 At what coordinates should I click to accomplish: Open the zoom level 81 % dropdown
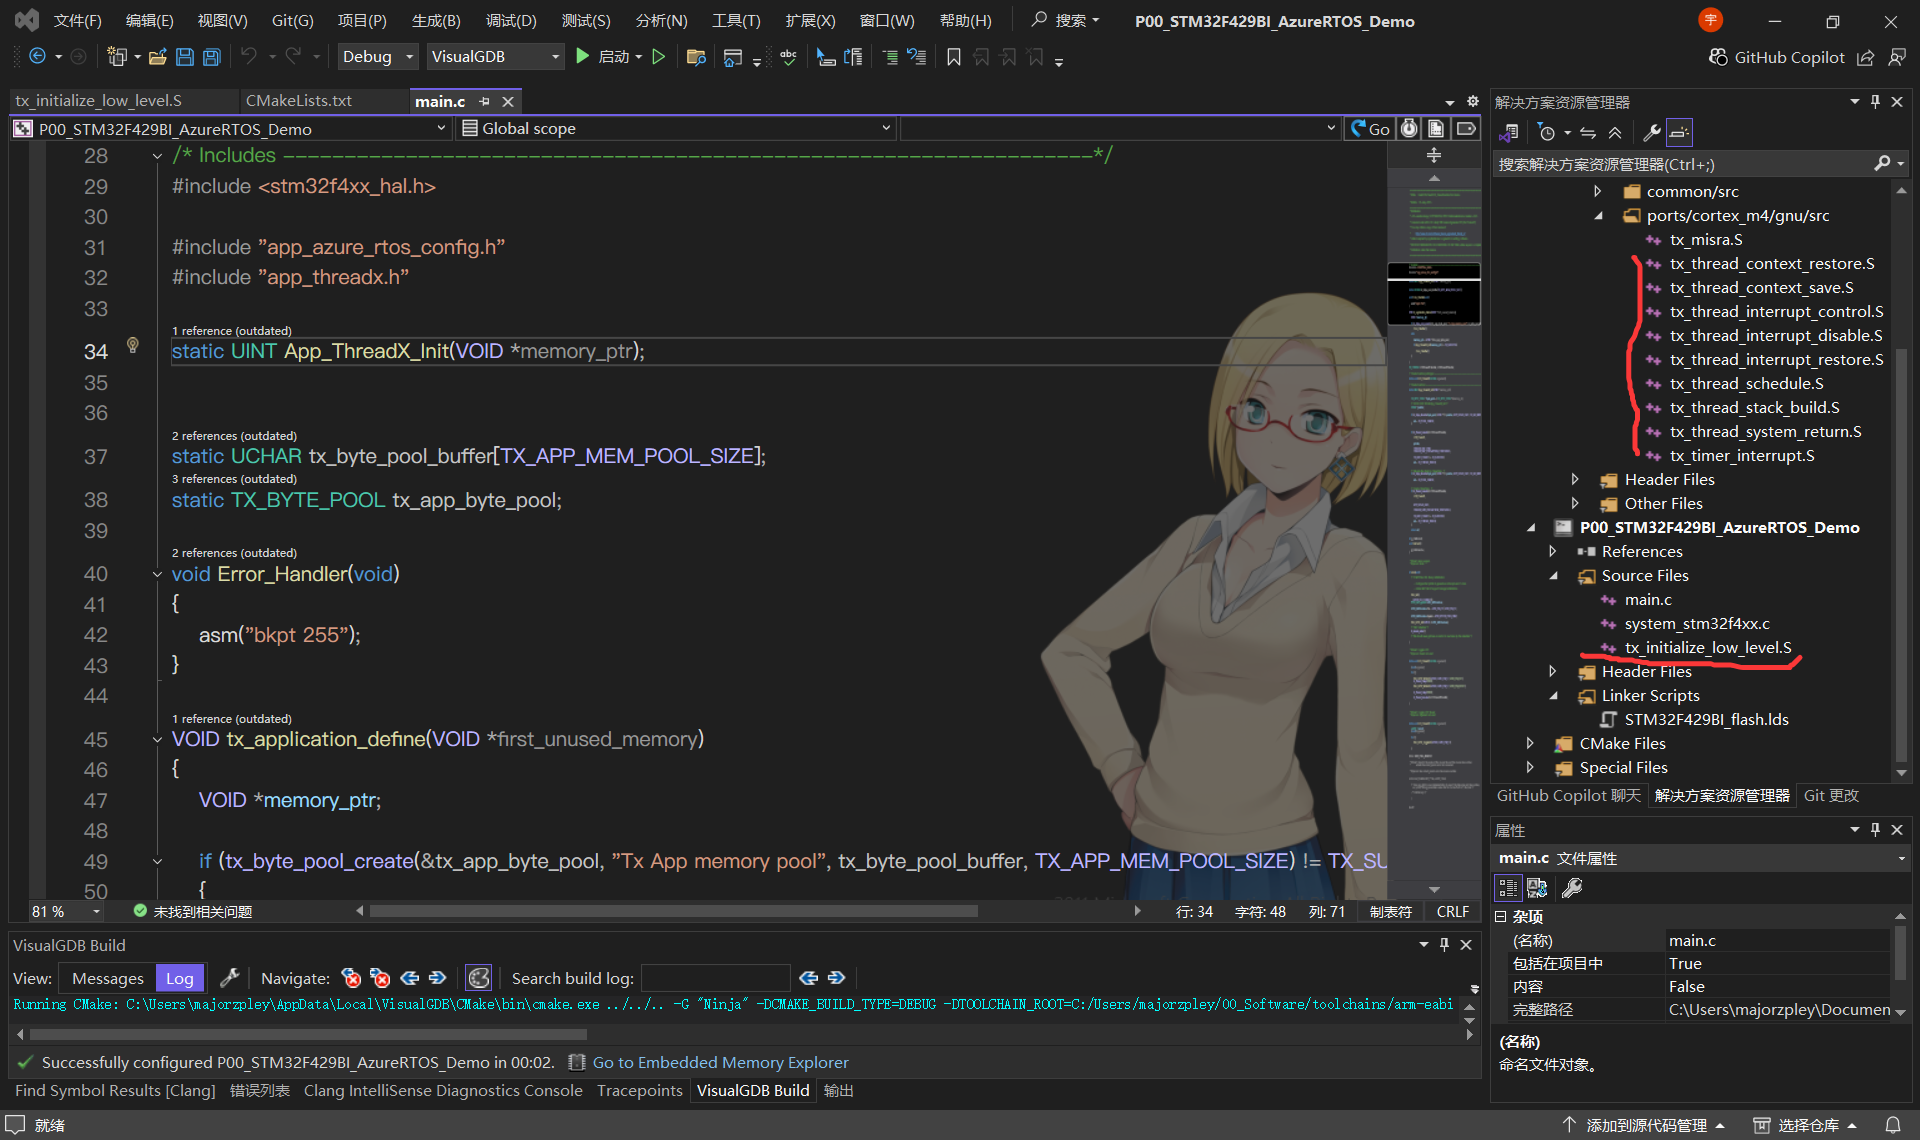pos(66,912)
